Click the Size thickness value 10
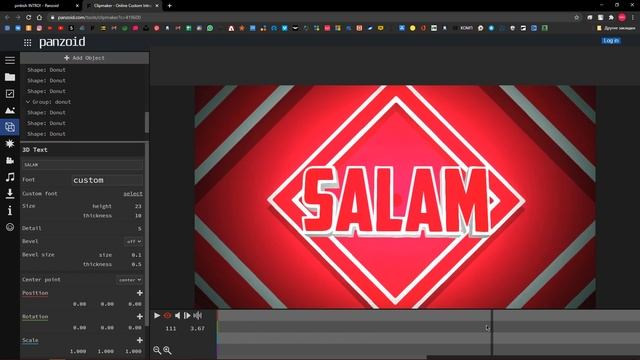 coord(138,216)
